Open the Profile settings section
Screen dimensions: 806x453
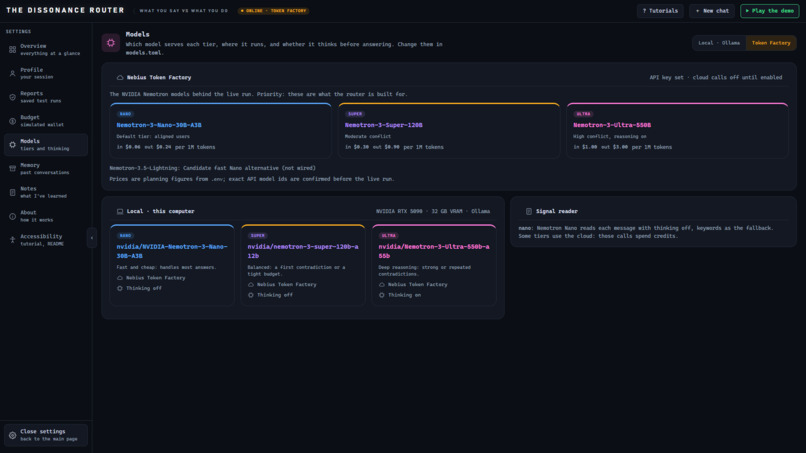(x=46, y=73)
